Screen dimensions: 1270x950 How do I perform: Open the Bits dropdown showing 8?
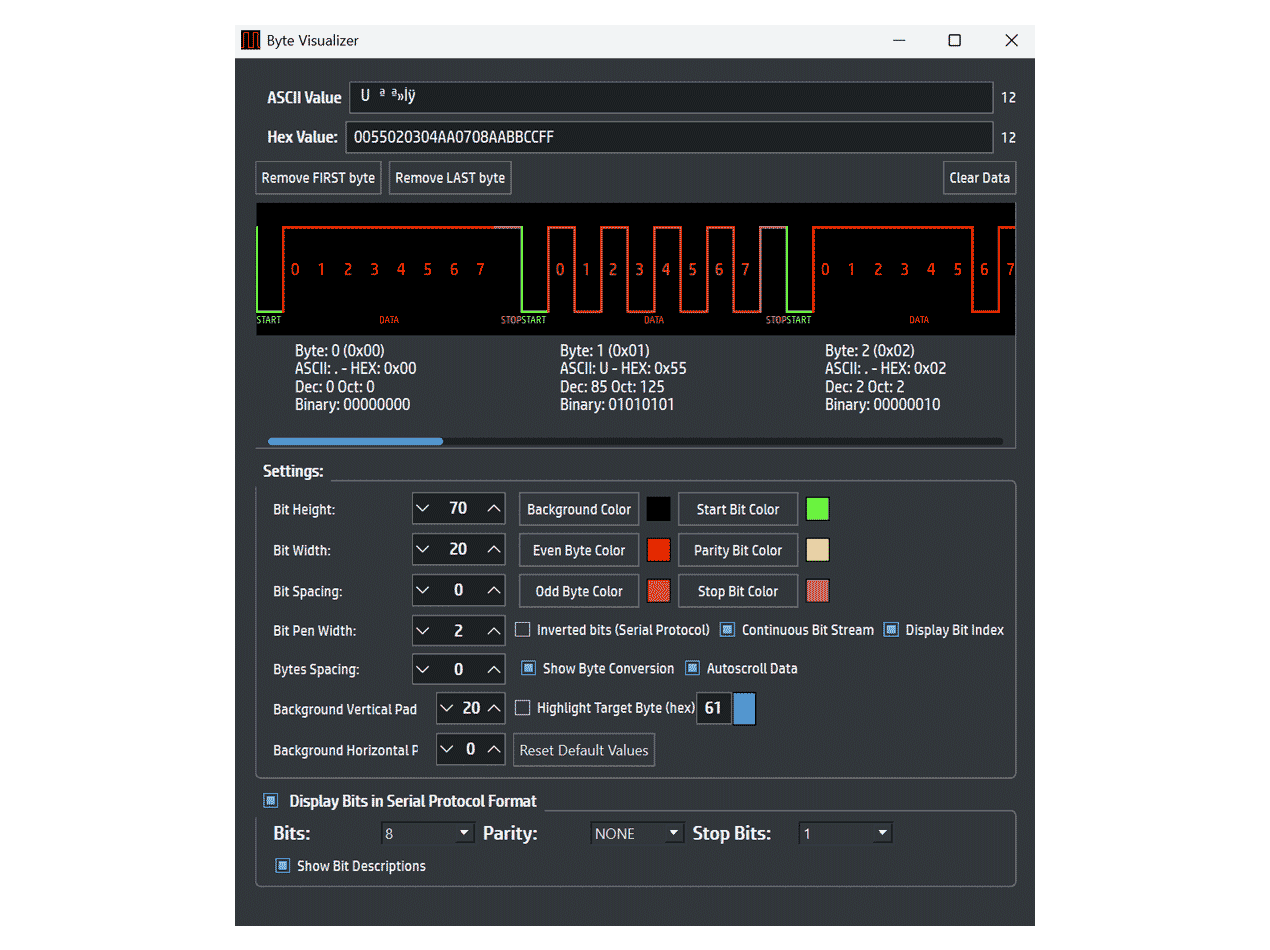(x=428, y=833)
